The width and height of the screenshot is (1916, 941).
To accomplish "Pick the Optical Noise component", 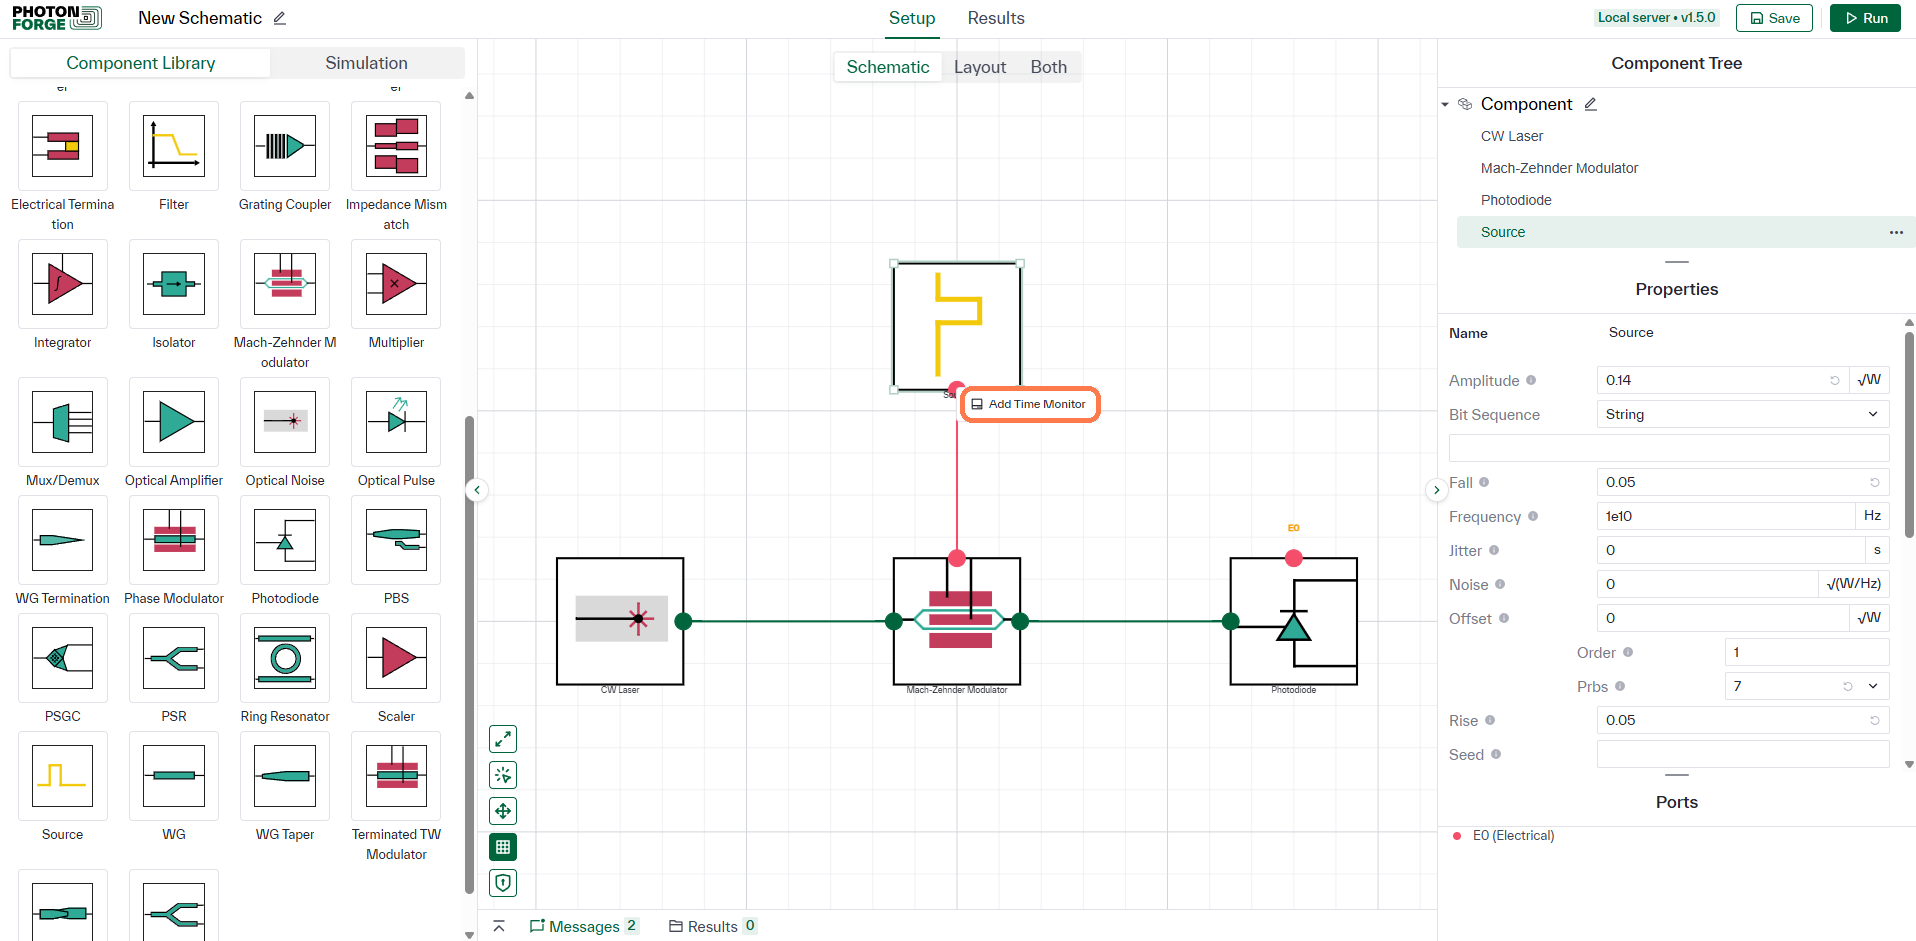I will coord(285,423).
